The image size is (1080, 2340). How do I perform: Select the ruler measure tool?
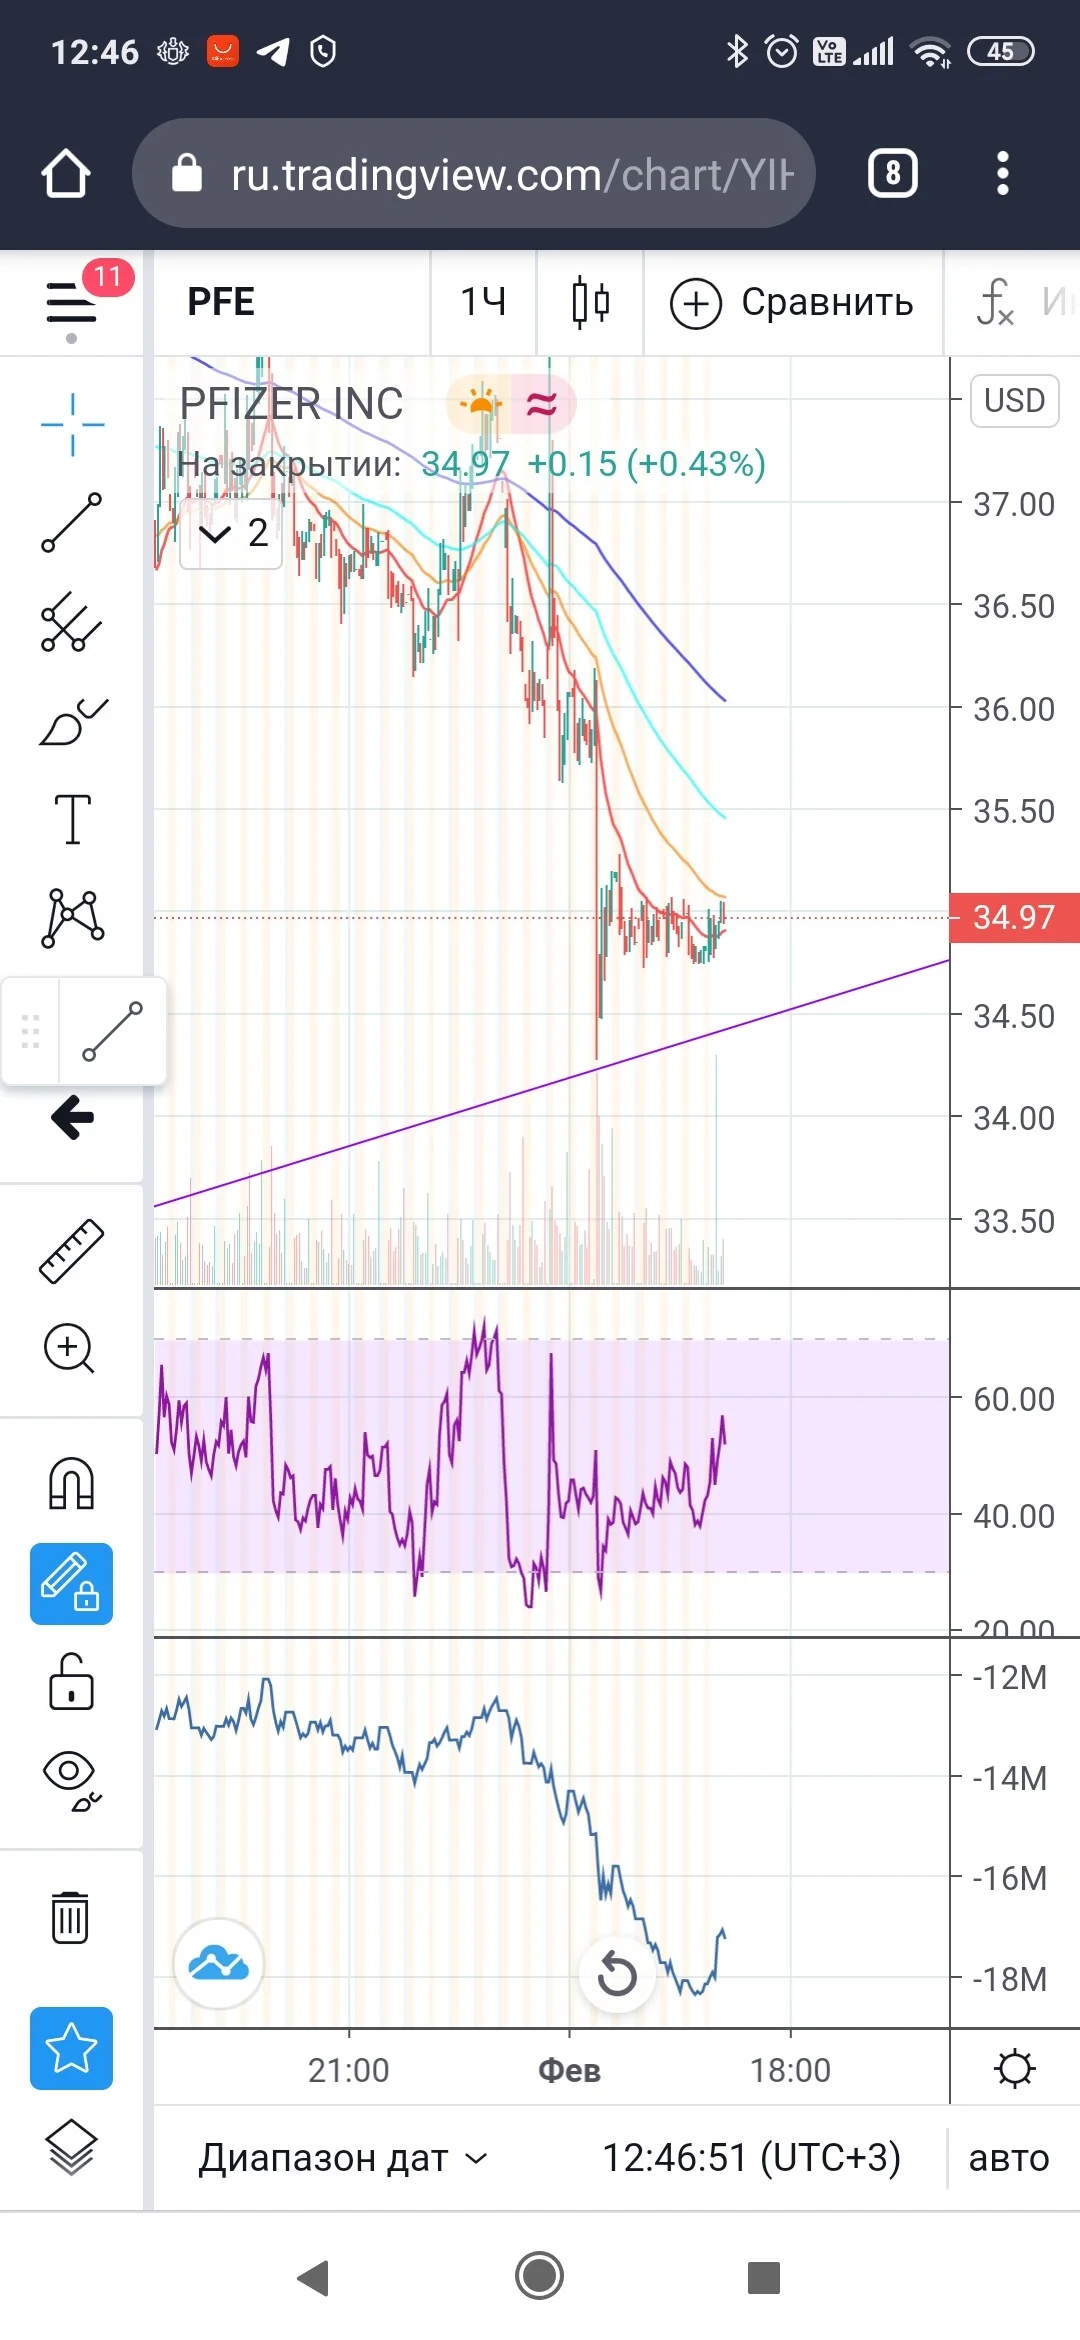click(x=72, y=1250)
